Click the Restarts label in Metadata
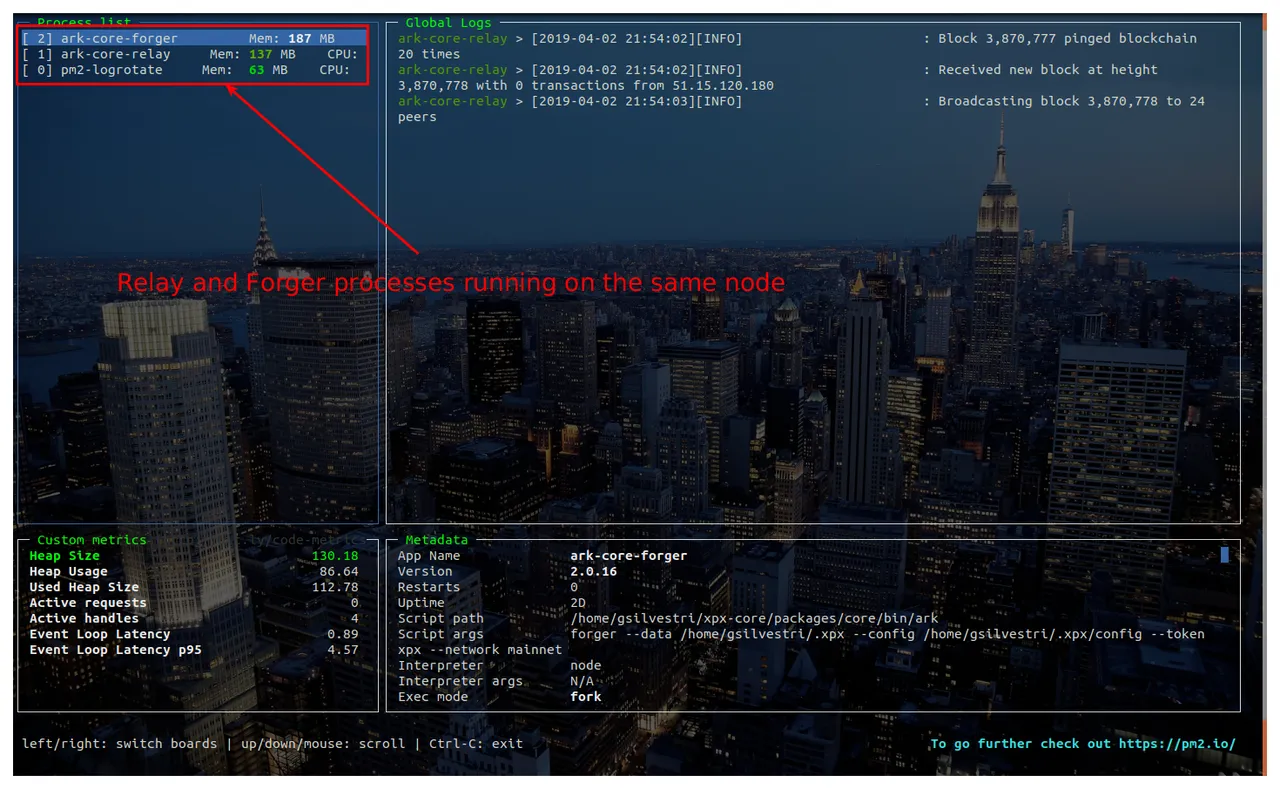1280x796 pixels. (x=429, y=587)
